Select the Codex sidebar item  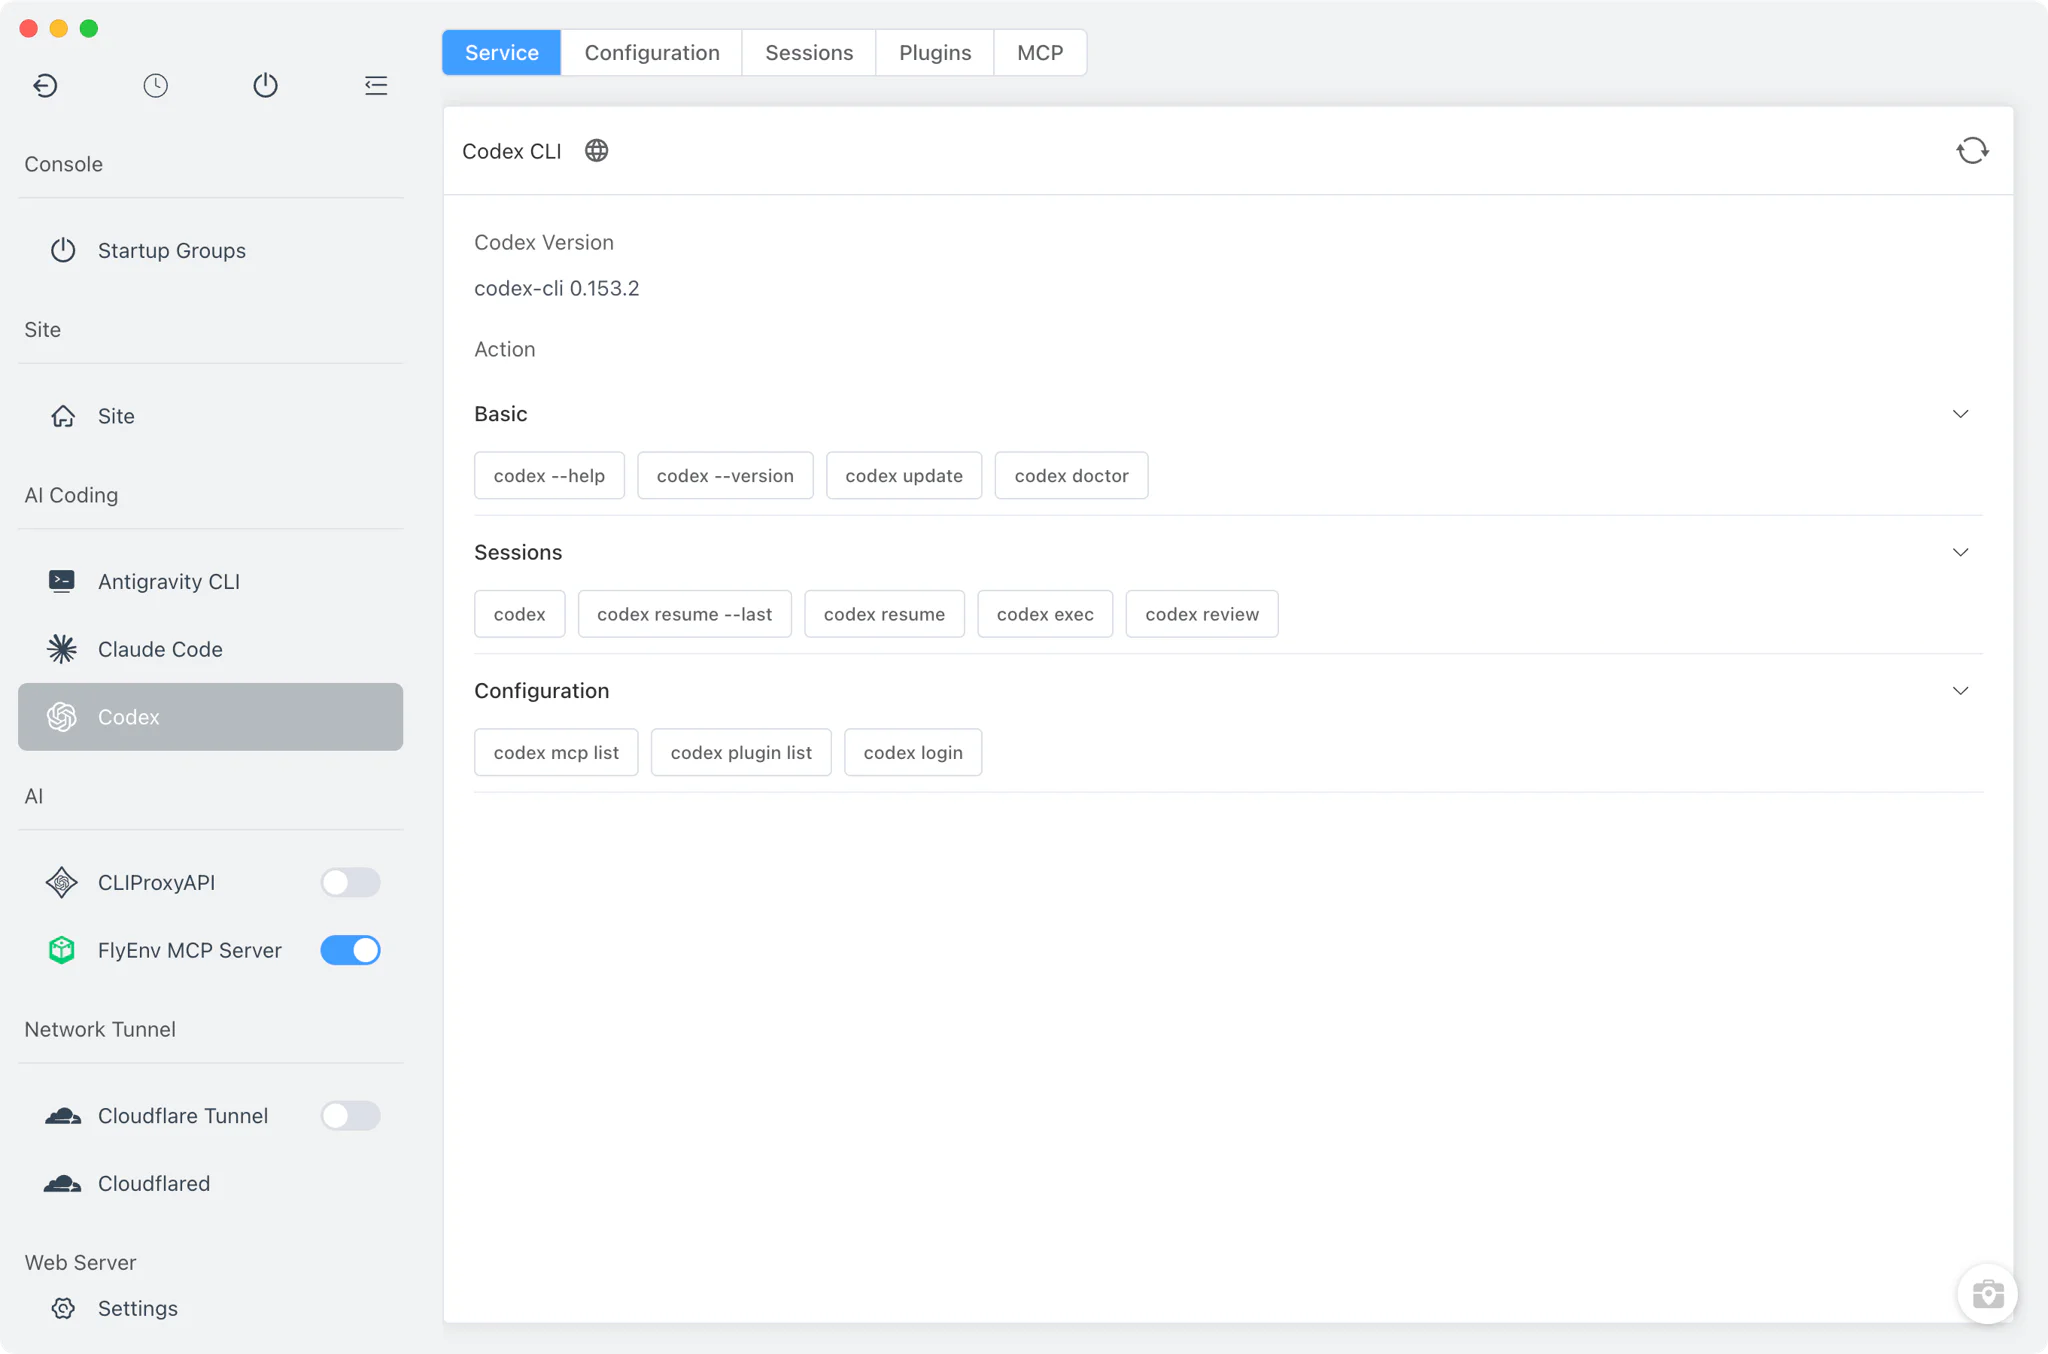pos(210,717)
